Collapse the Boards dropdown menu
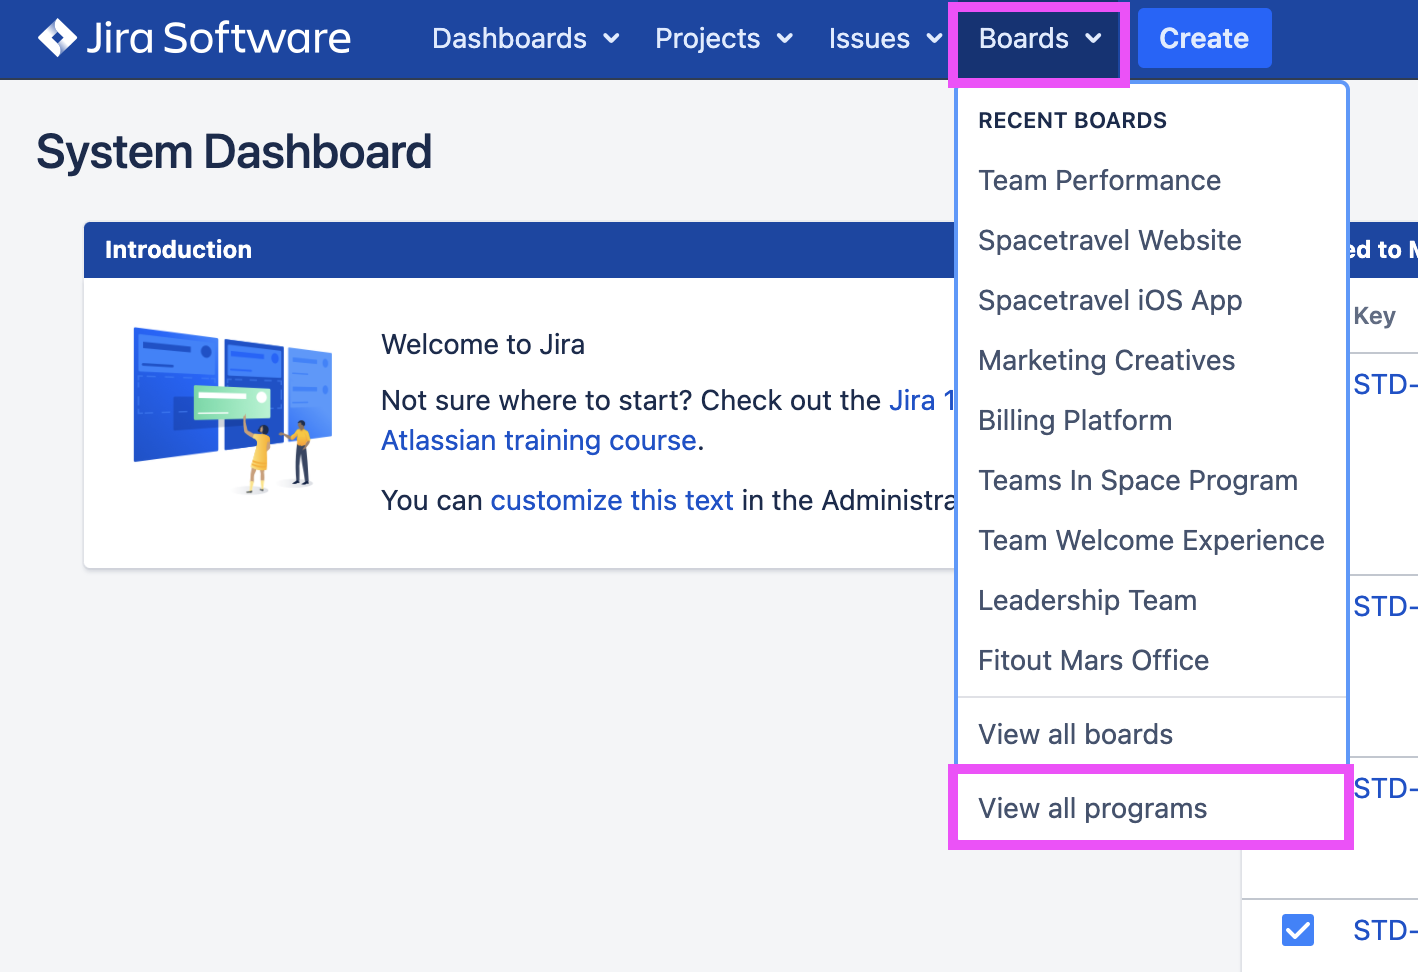Viewport: 1418px width, 972px height. click(x=1039, y=39)
